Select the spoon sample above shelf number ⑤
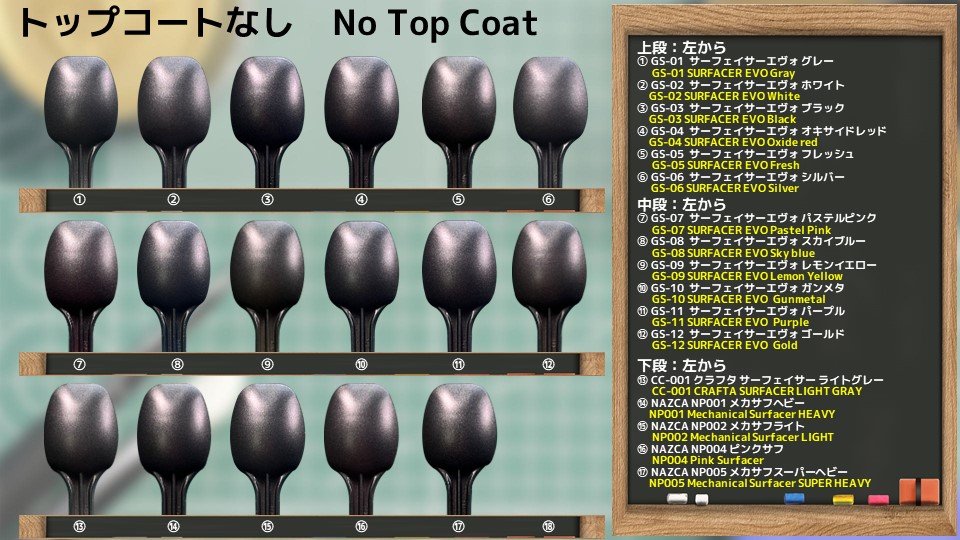This screenshot has height=540, width=960. click(x=459, y=122)
